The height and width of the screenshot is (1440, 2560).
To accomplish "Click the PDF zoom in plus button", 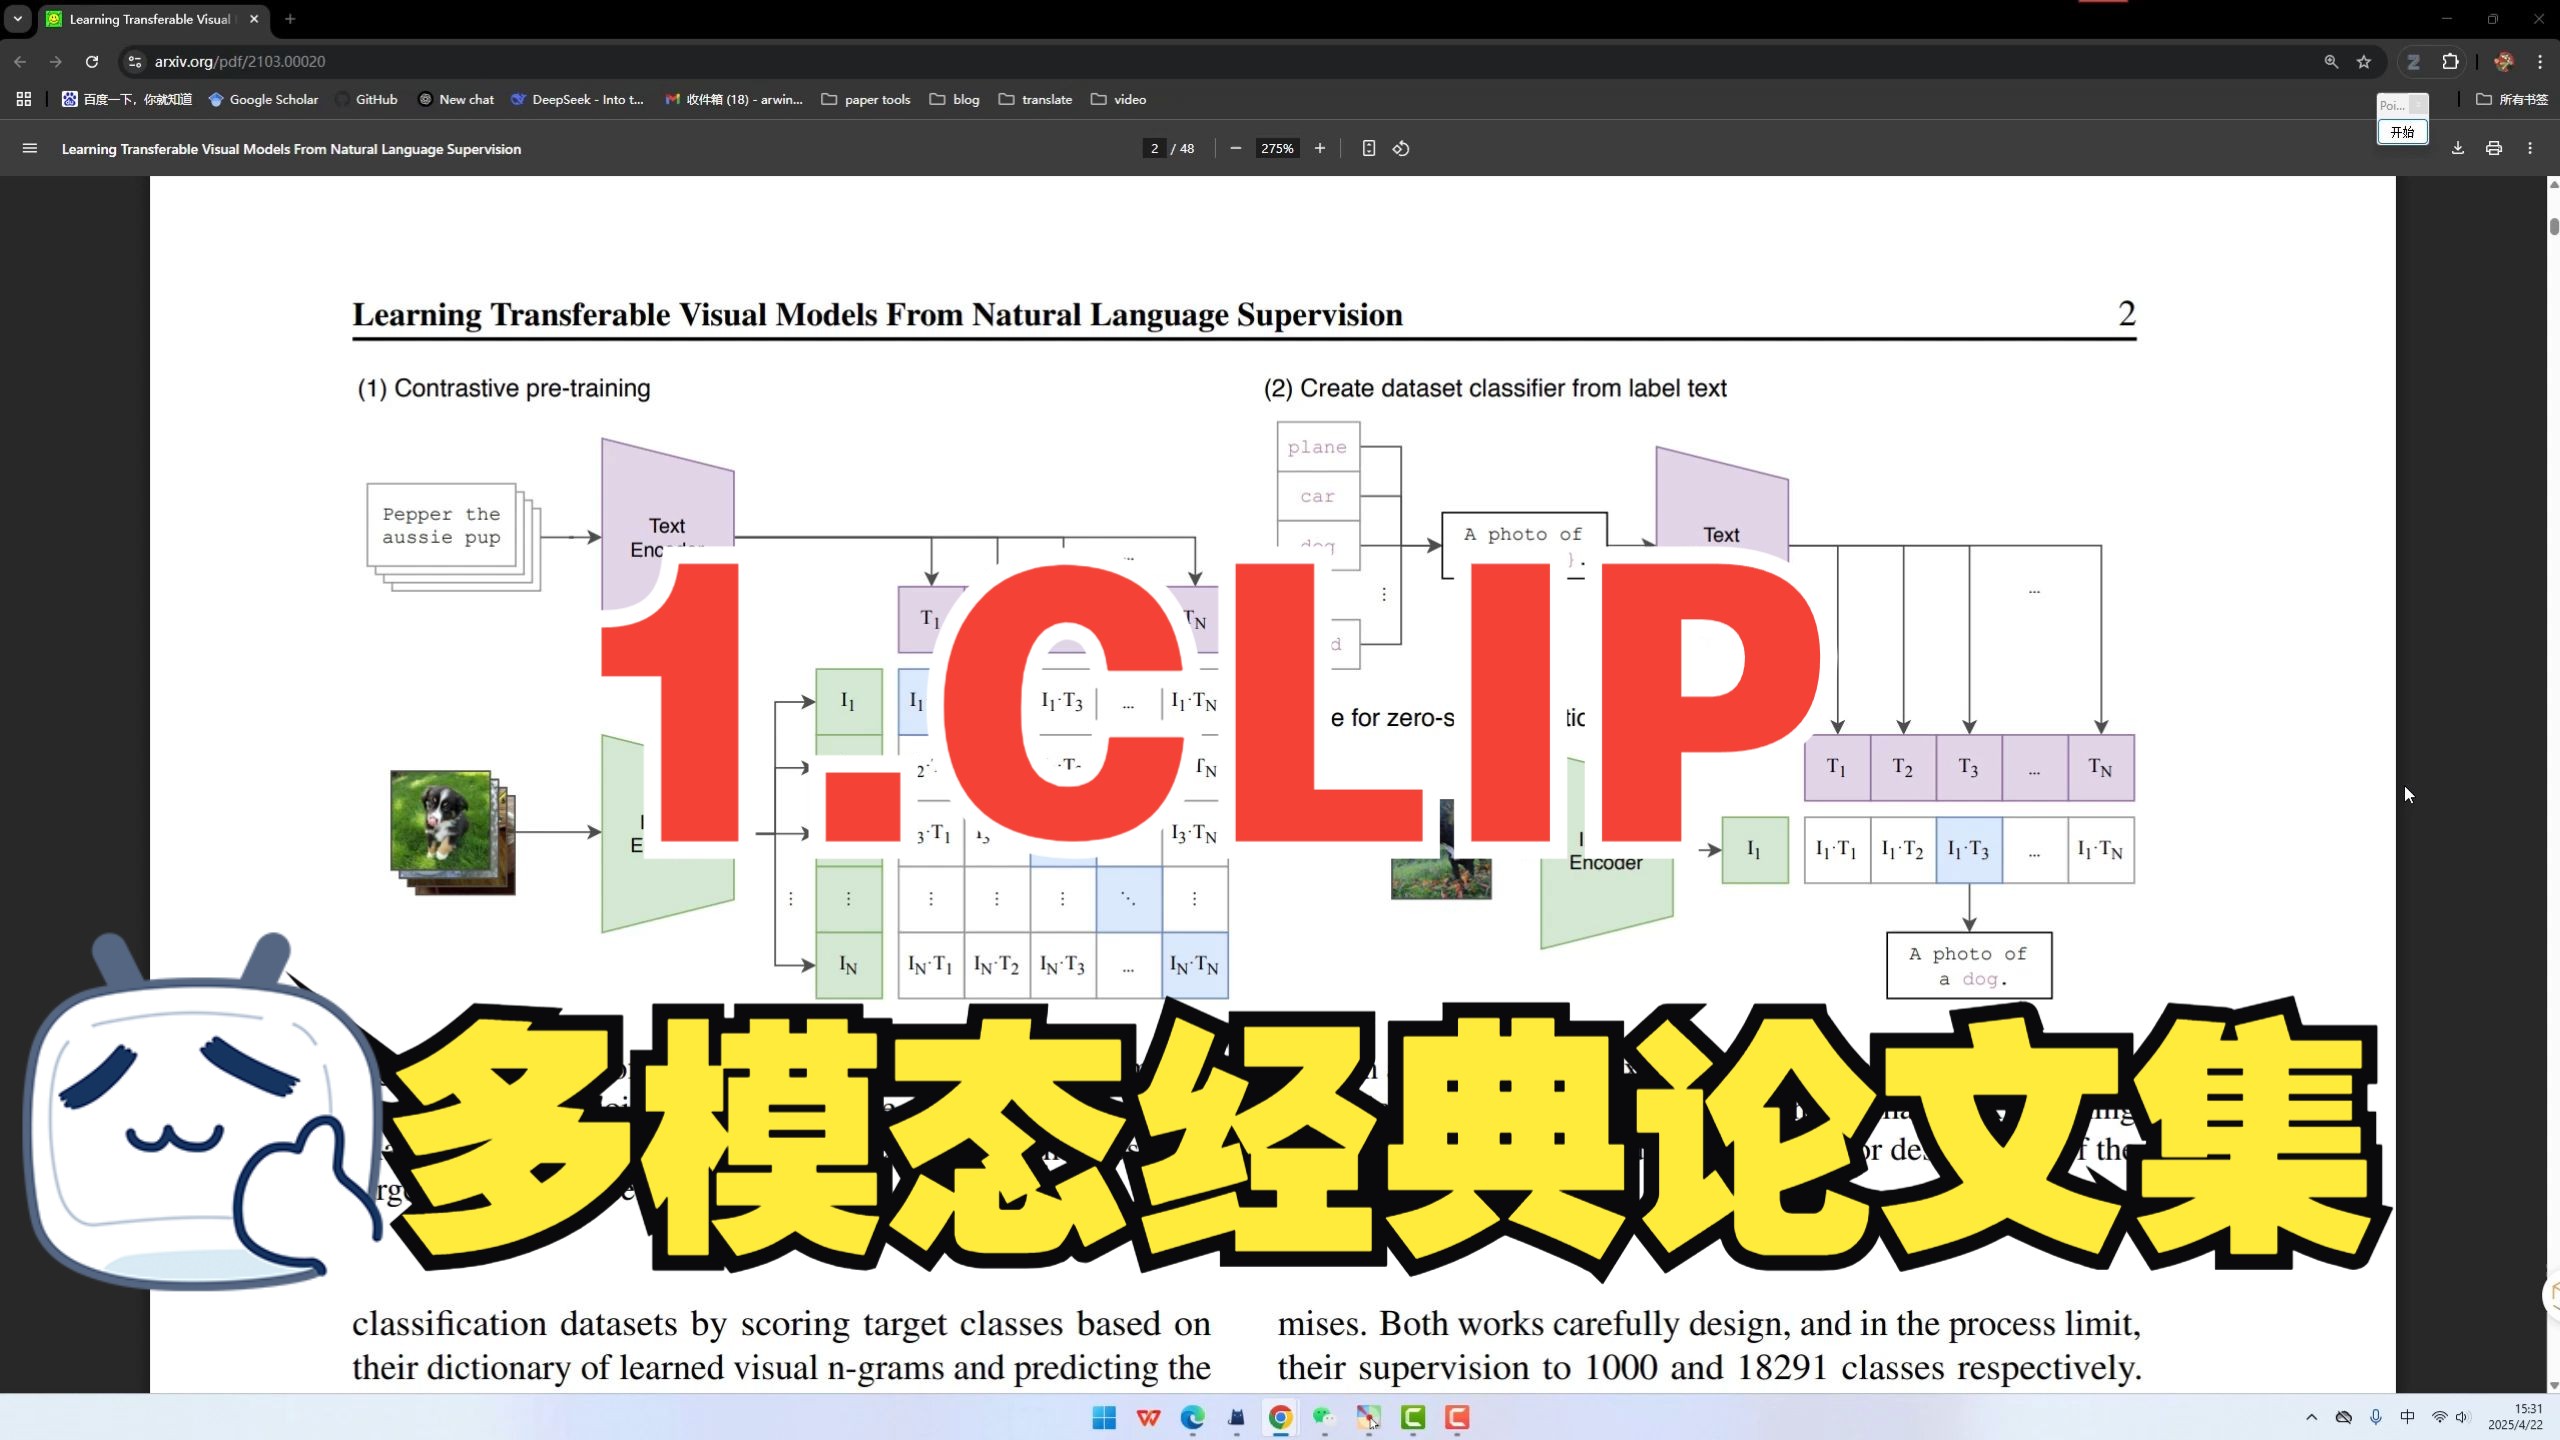I will [1320, 148].
